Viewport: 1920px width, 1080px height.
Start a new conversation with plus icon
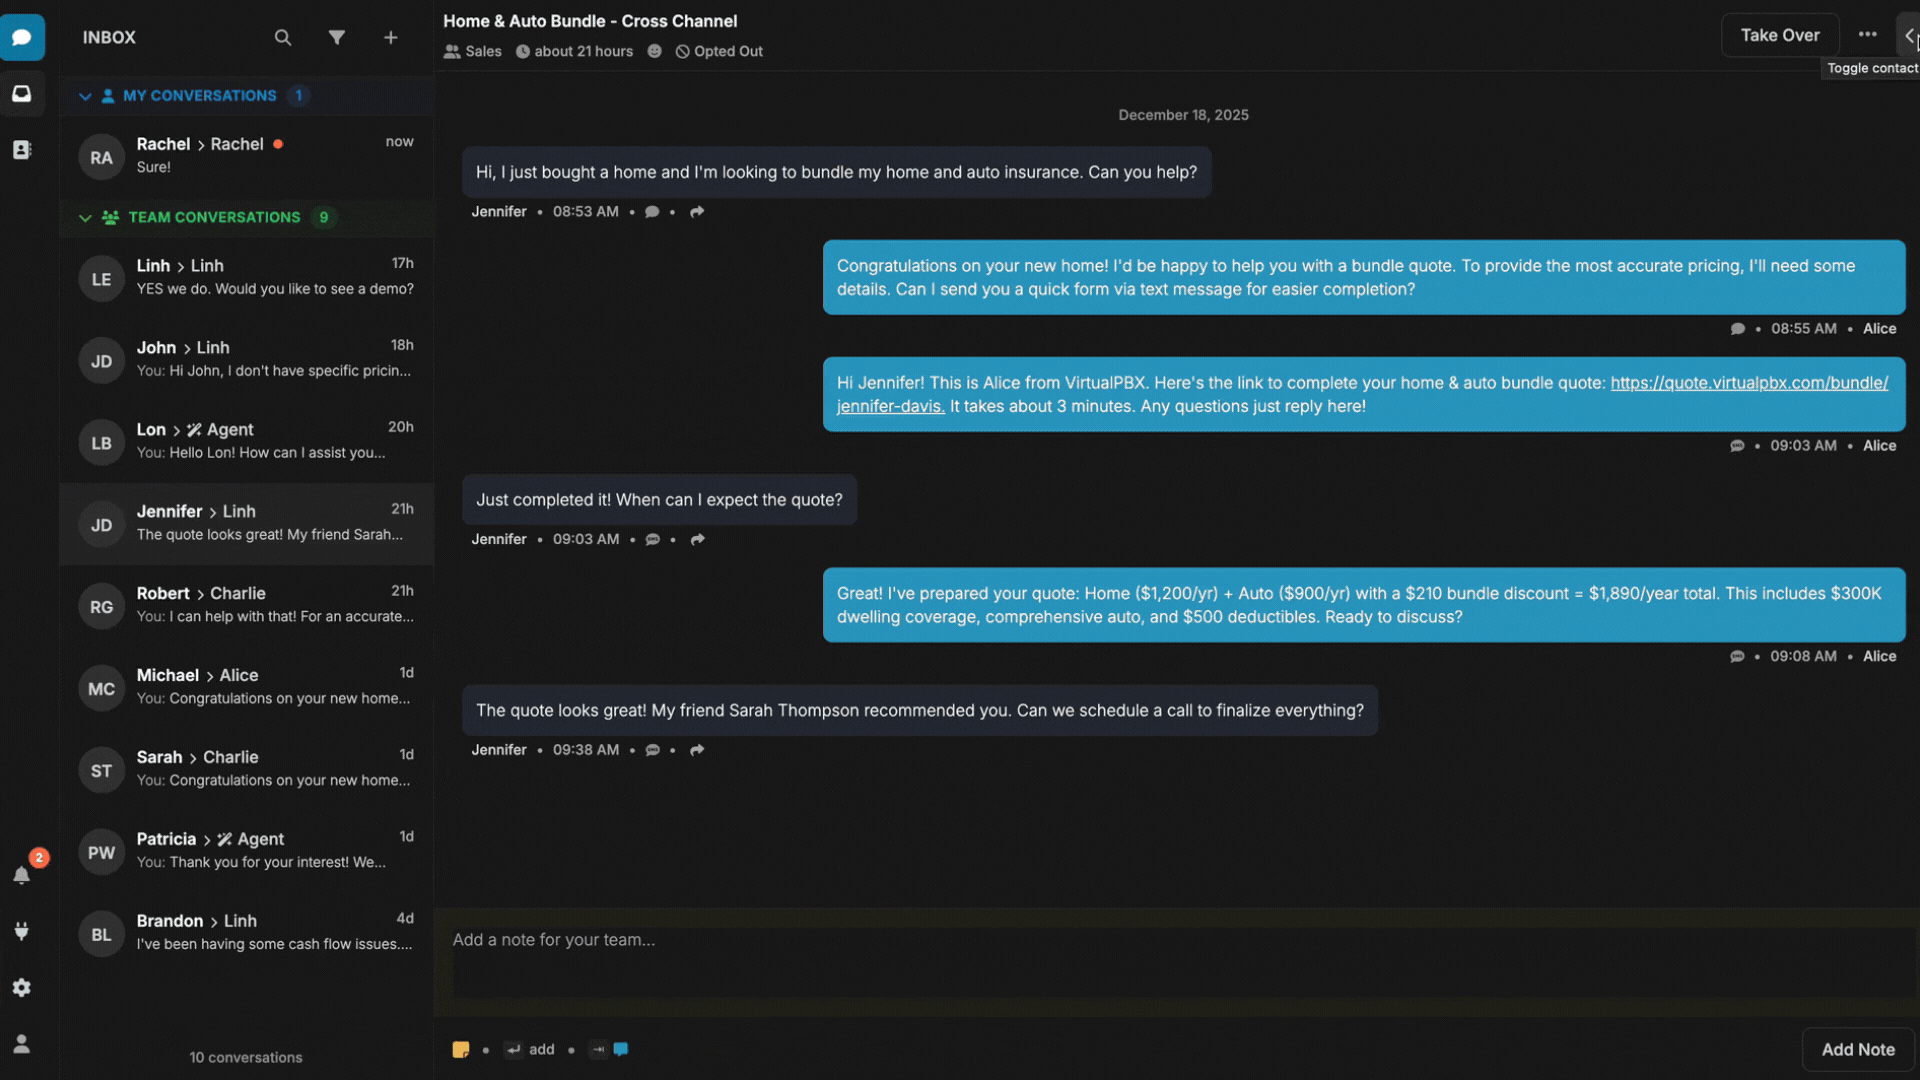tap(391, 38)
